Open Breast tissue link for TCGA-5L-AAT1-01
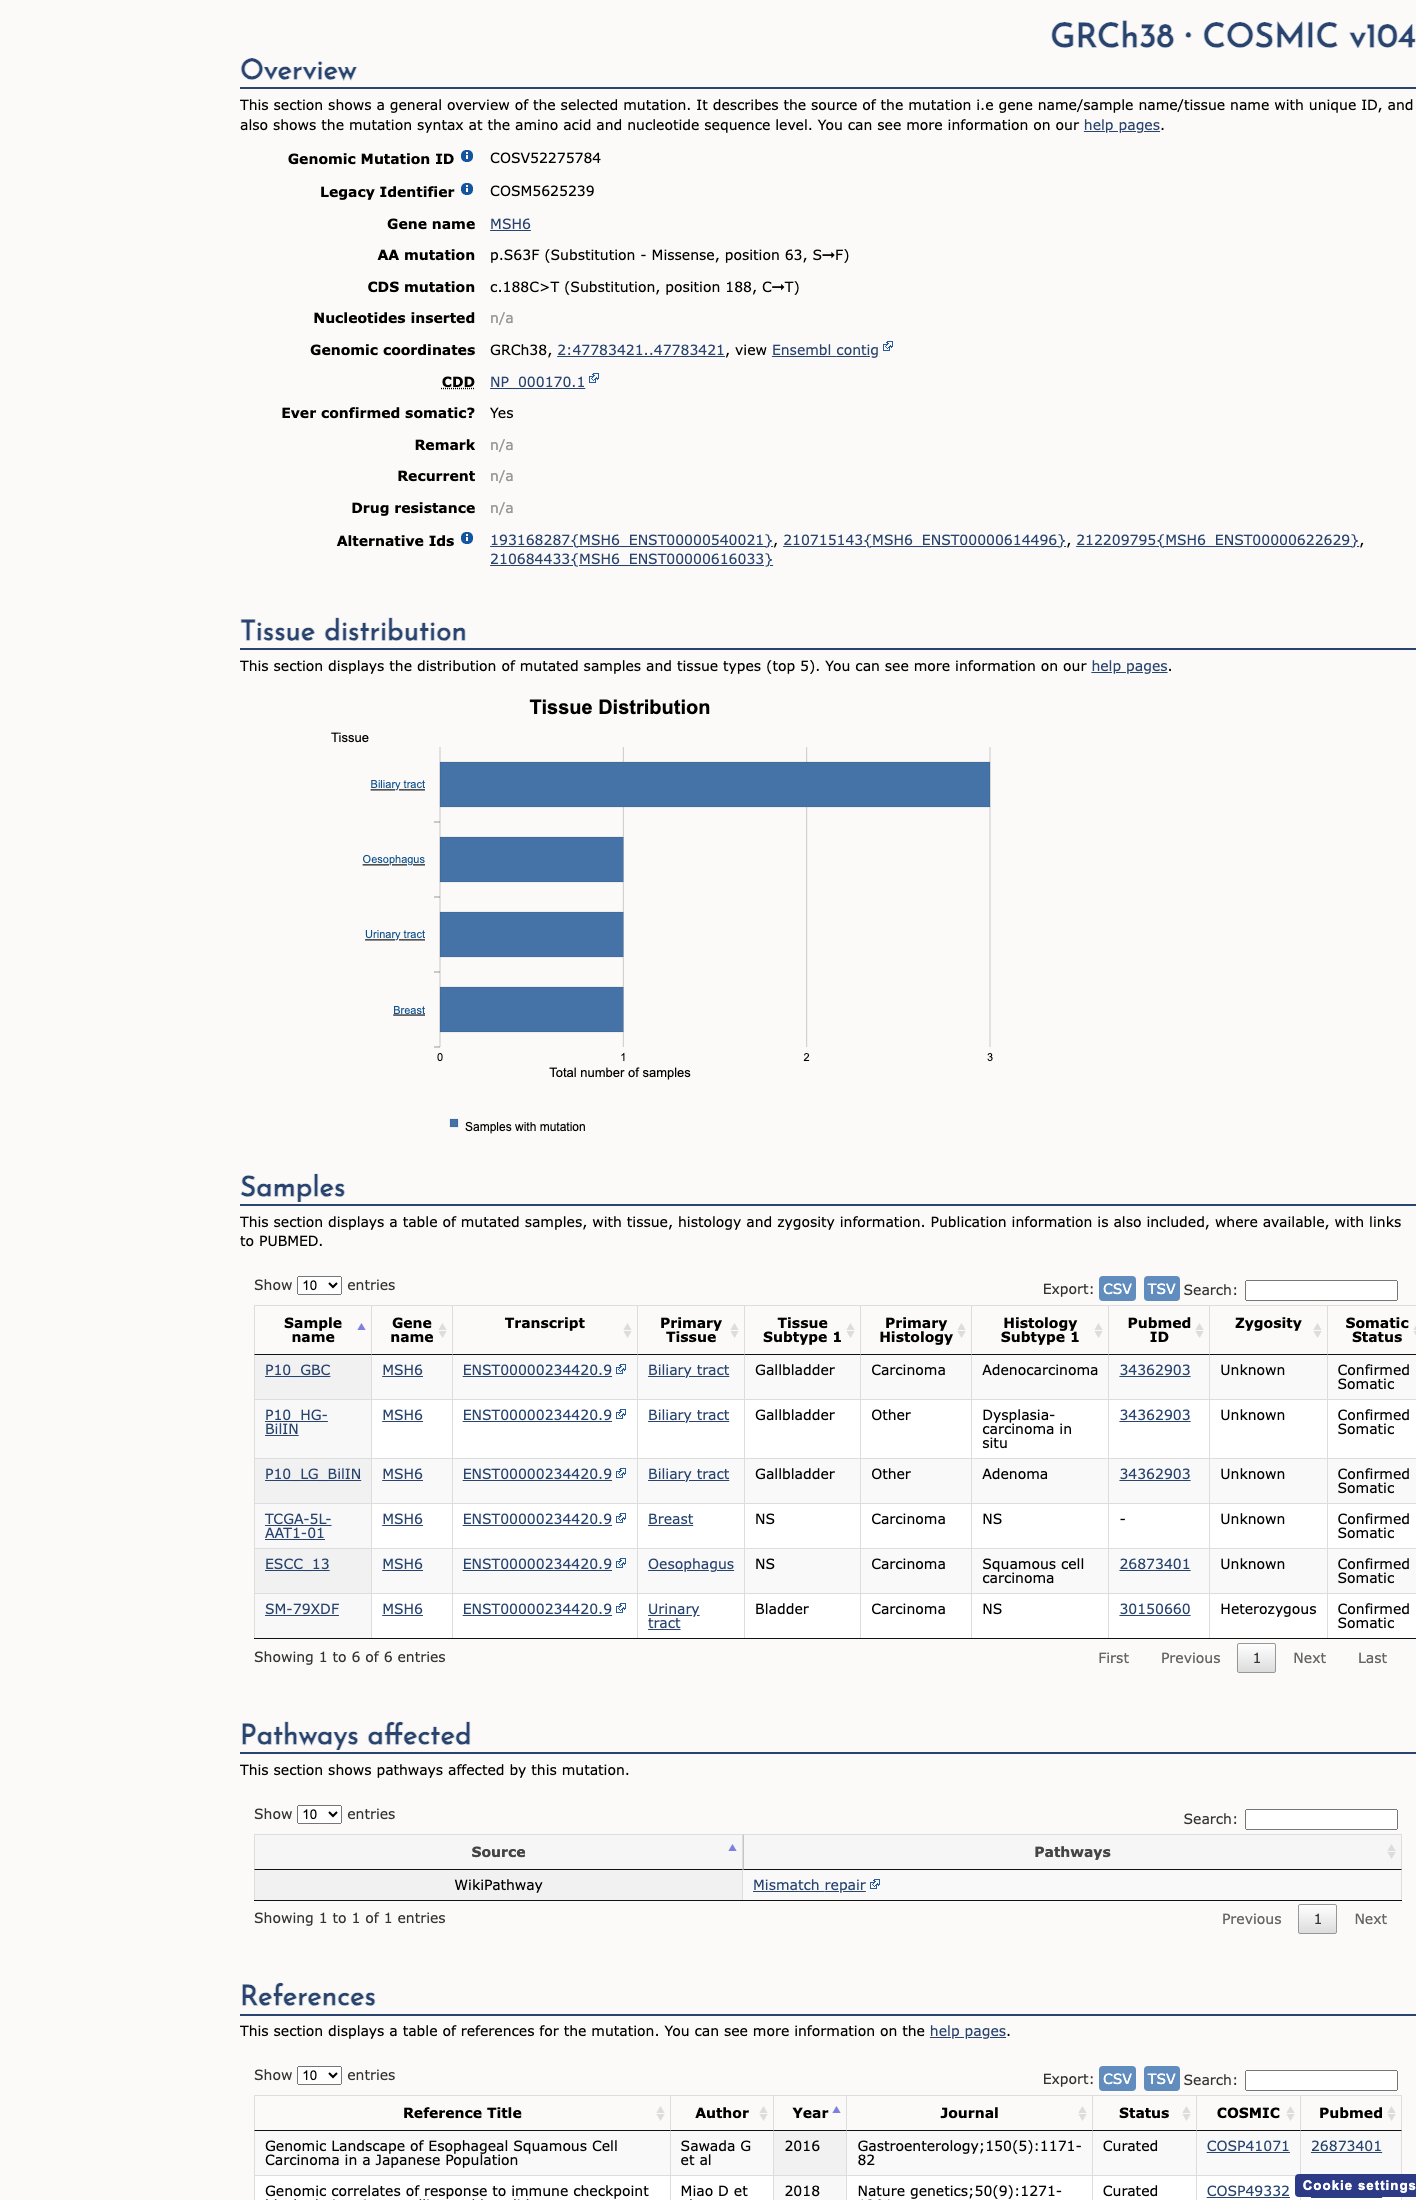 [670, 1519]
